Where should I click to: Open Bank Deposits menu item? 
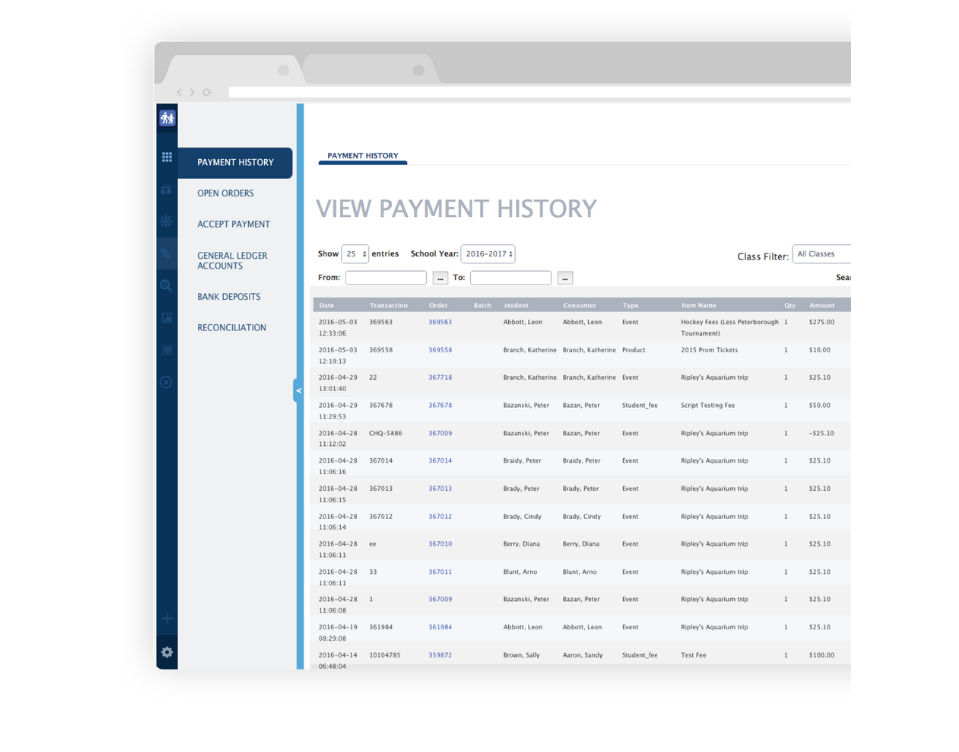(x=229, y=297)
